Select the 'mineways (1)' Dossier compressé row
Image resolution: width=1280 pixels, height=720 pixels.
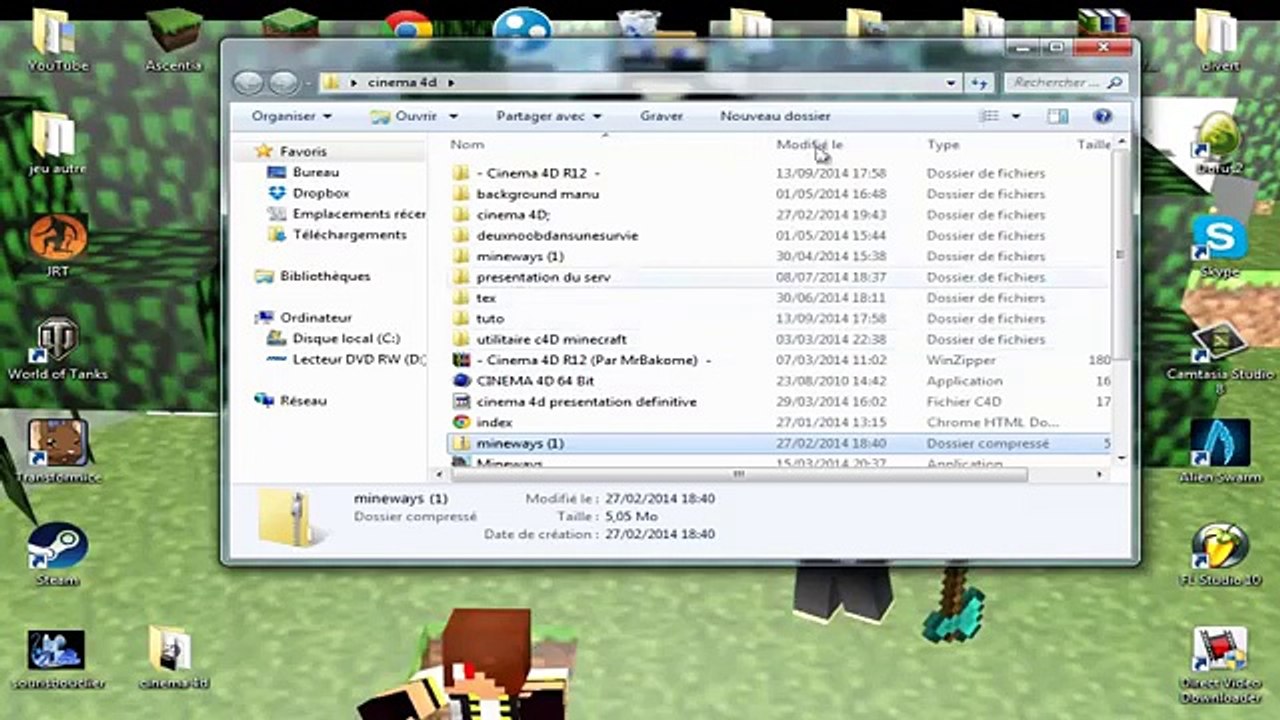point(778,443)
